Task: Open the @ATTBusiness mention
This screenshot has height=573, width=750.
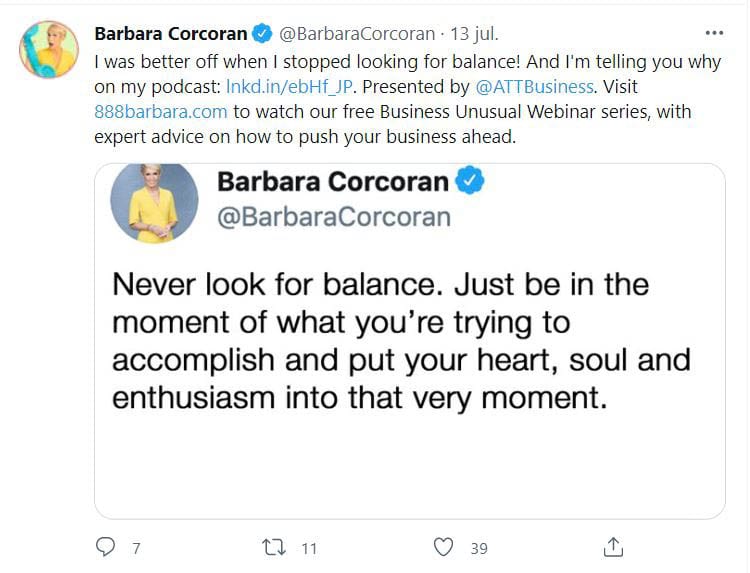Action: (541, 86)
